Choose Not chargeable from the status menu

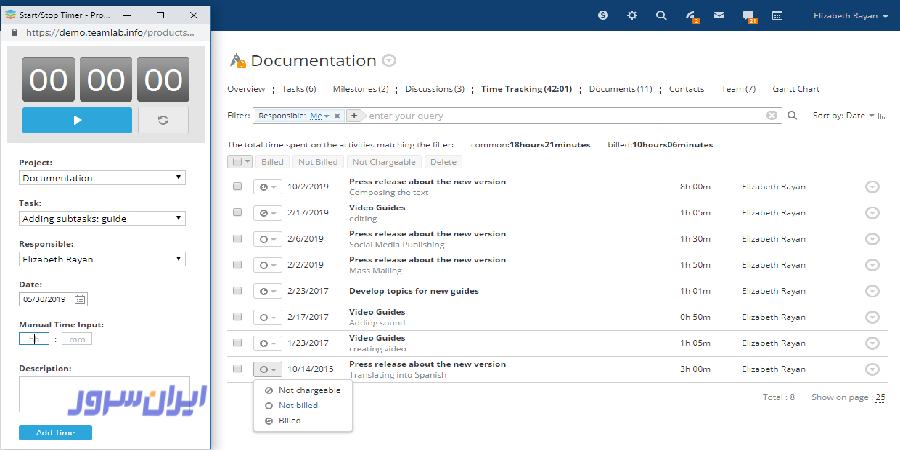(x=307, y=390)
